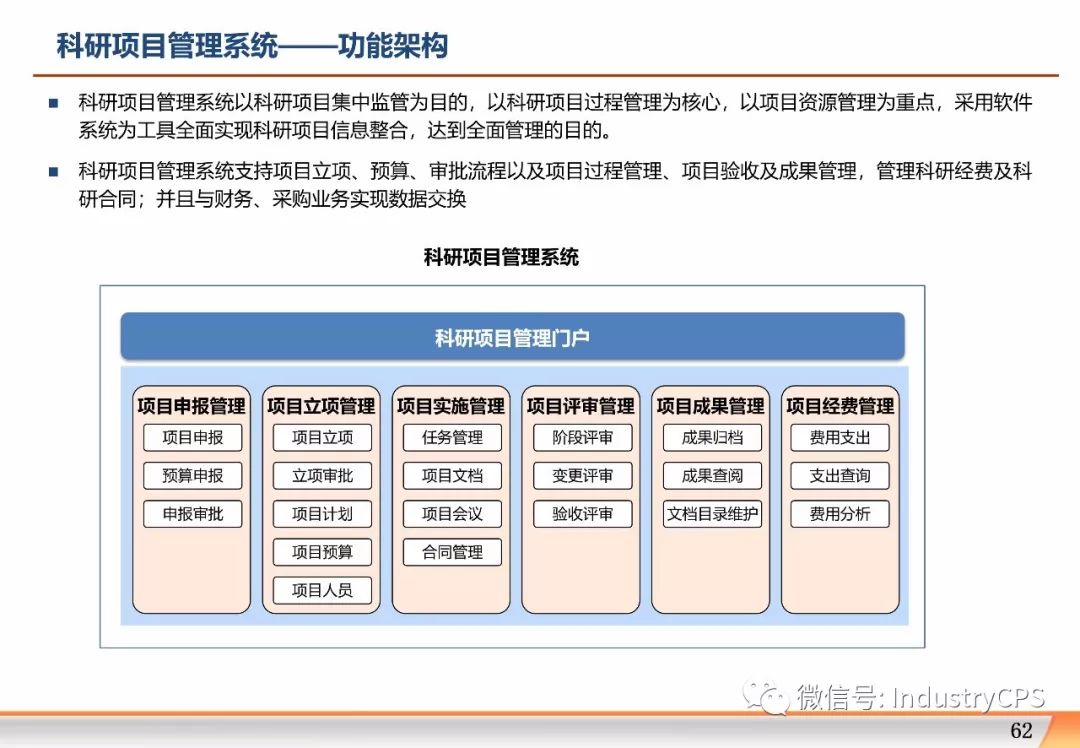Click the 科研项目管理门户 portal banner
The height and width of the screenshot is (748, 1080).
click(x=512, y=337)
